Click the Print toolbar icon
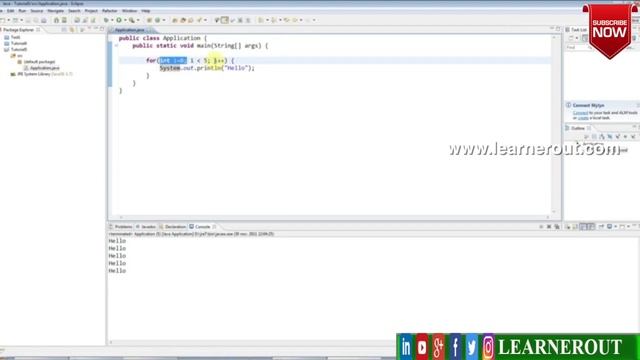 (x=44, y=20)
